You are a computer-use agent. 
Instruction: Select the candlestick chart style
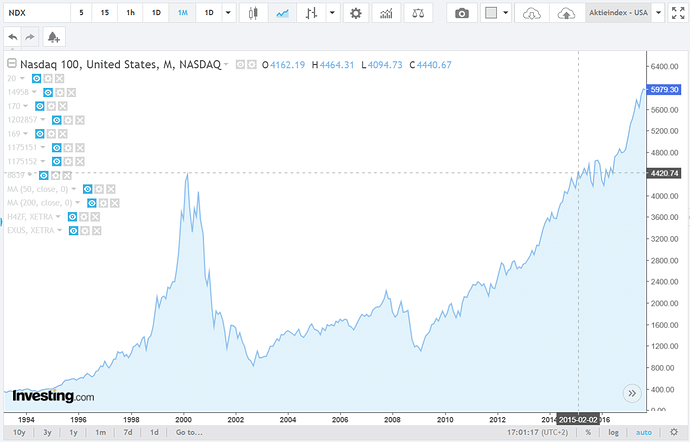click(x=254, y=13)
